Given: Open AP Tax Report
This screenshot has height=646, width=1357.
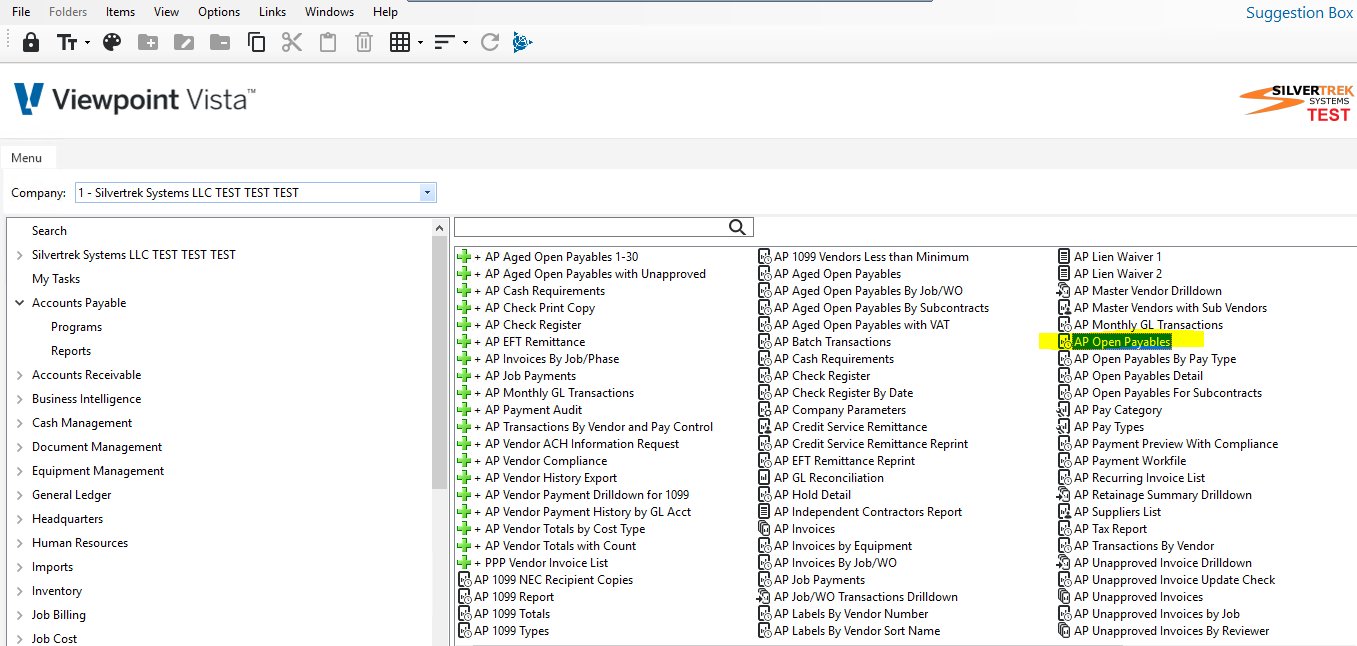Looking at the screenshot, I should pos(1111,529).
